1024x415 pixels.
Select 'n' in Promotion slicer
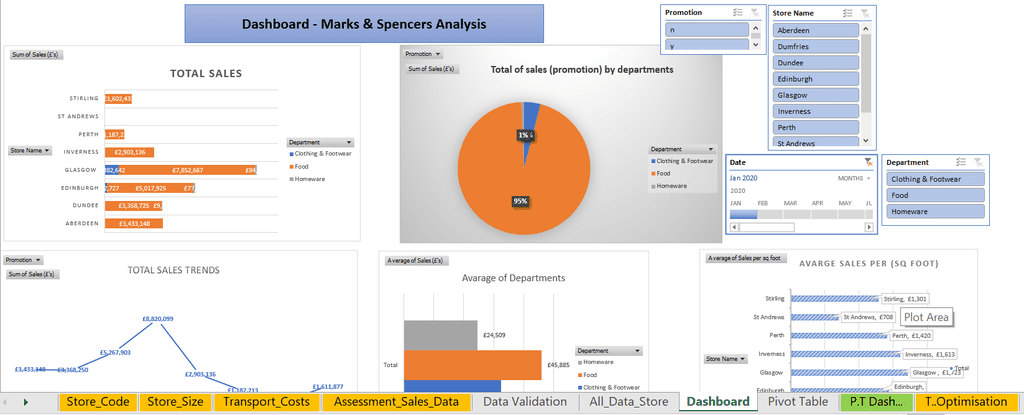pos(707,29)
